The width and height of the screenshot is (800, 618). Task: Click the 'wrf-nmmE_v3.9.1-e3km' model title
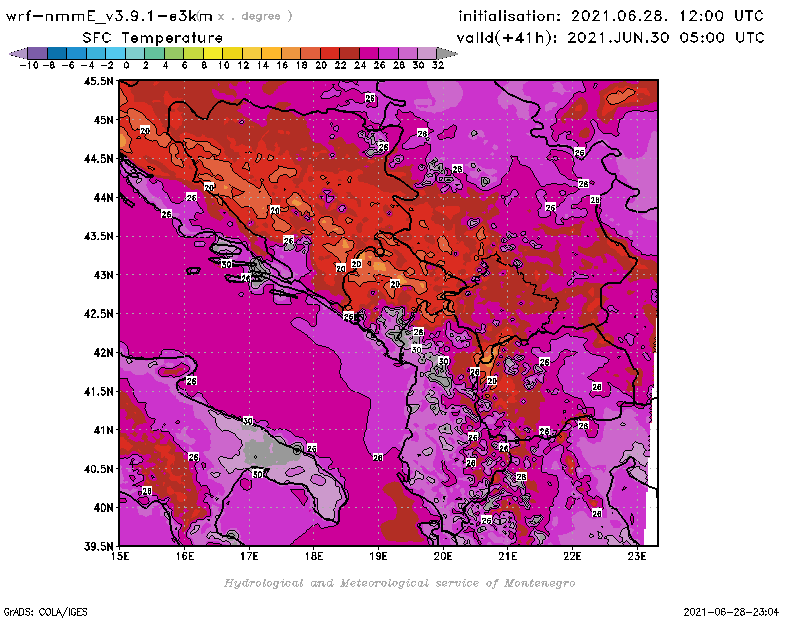click(109, 16)
